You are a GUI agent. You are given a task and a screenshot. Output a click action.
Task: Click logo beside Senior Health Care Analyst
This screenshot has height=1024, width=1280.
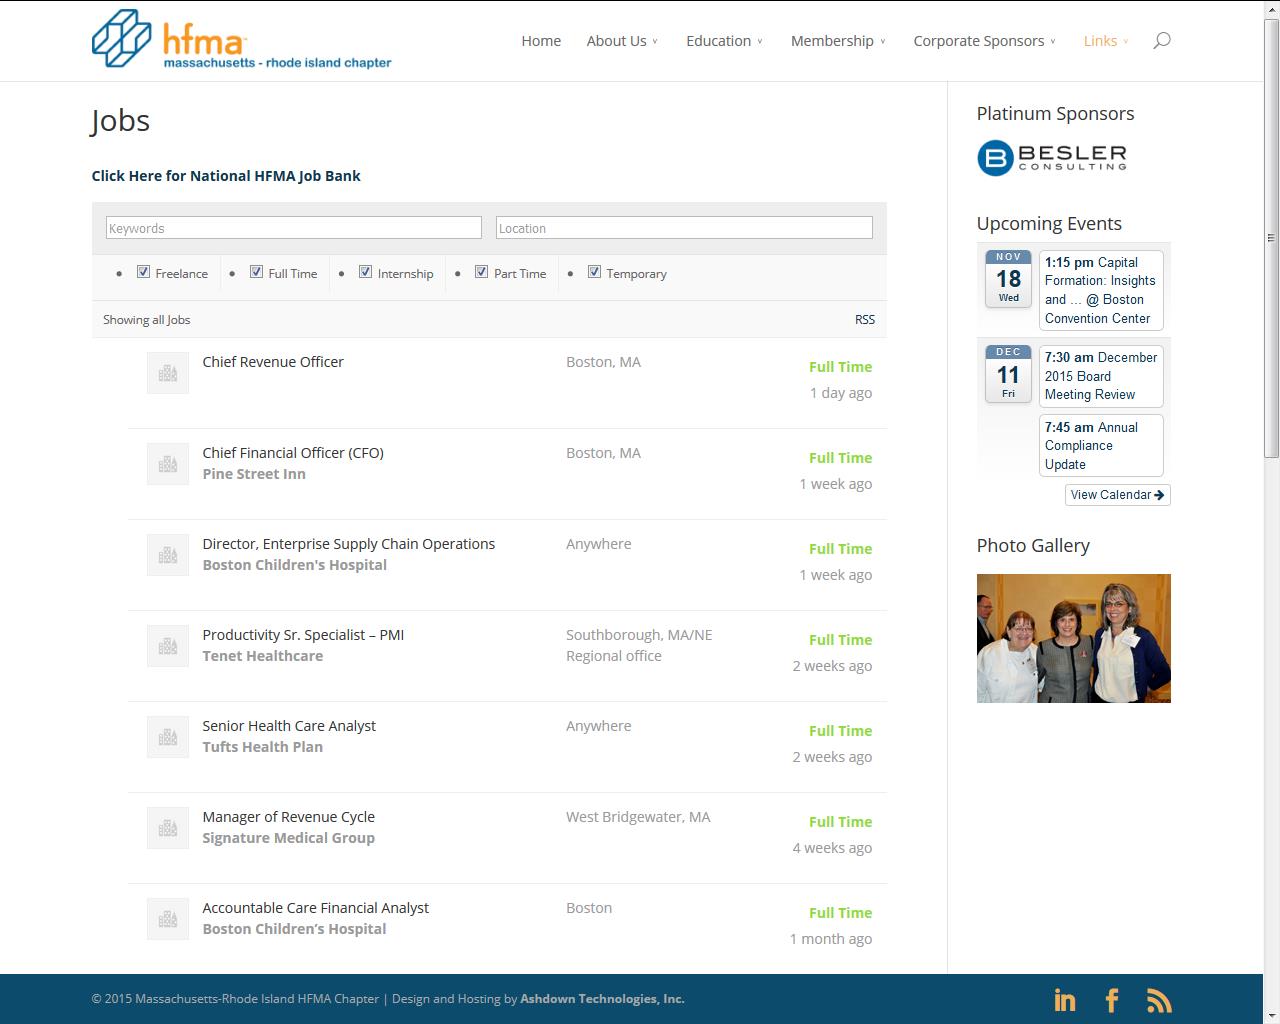168,737
